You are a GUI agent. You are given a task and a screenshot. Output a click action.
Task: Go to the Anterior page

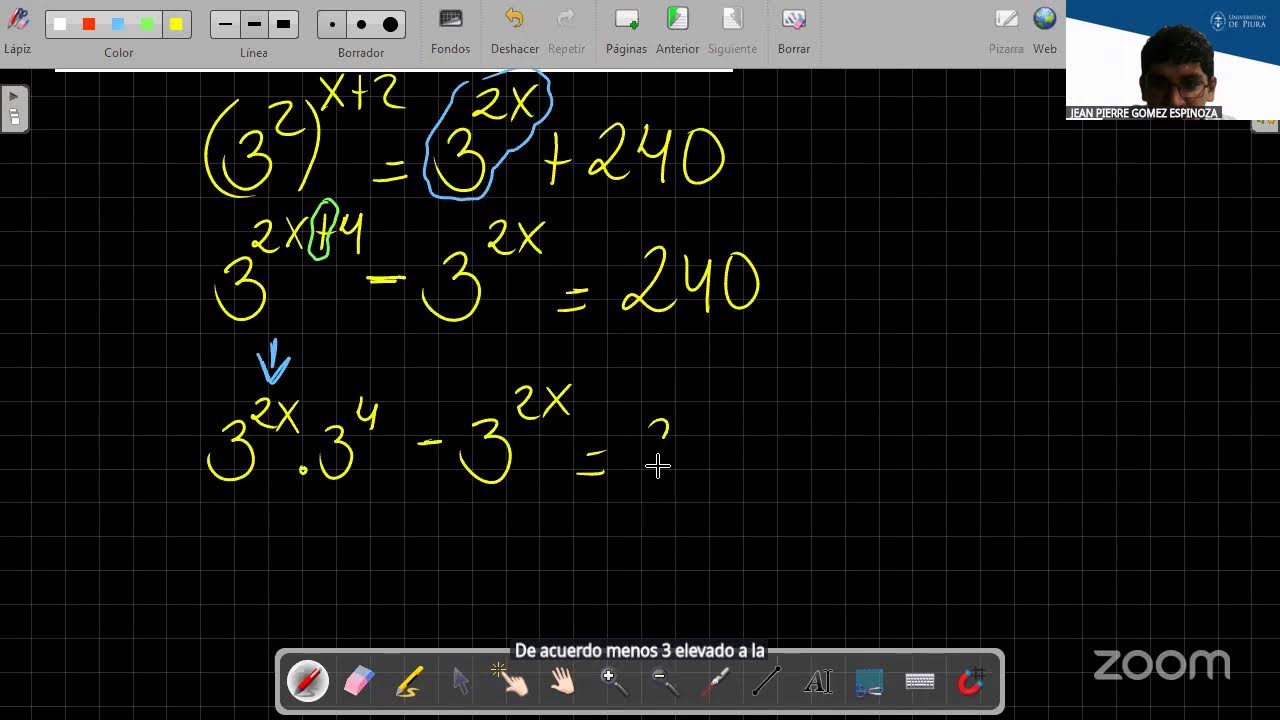coord(677,30)
